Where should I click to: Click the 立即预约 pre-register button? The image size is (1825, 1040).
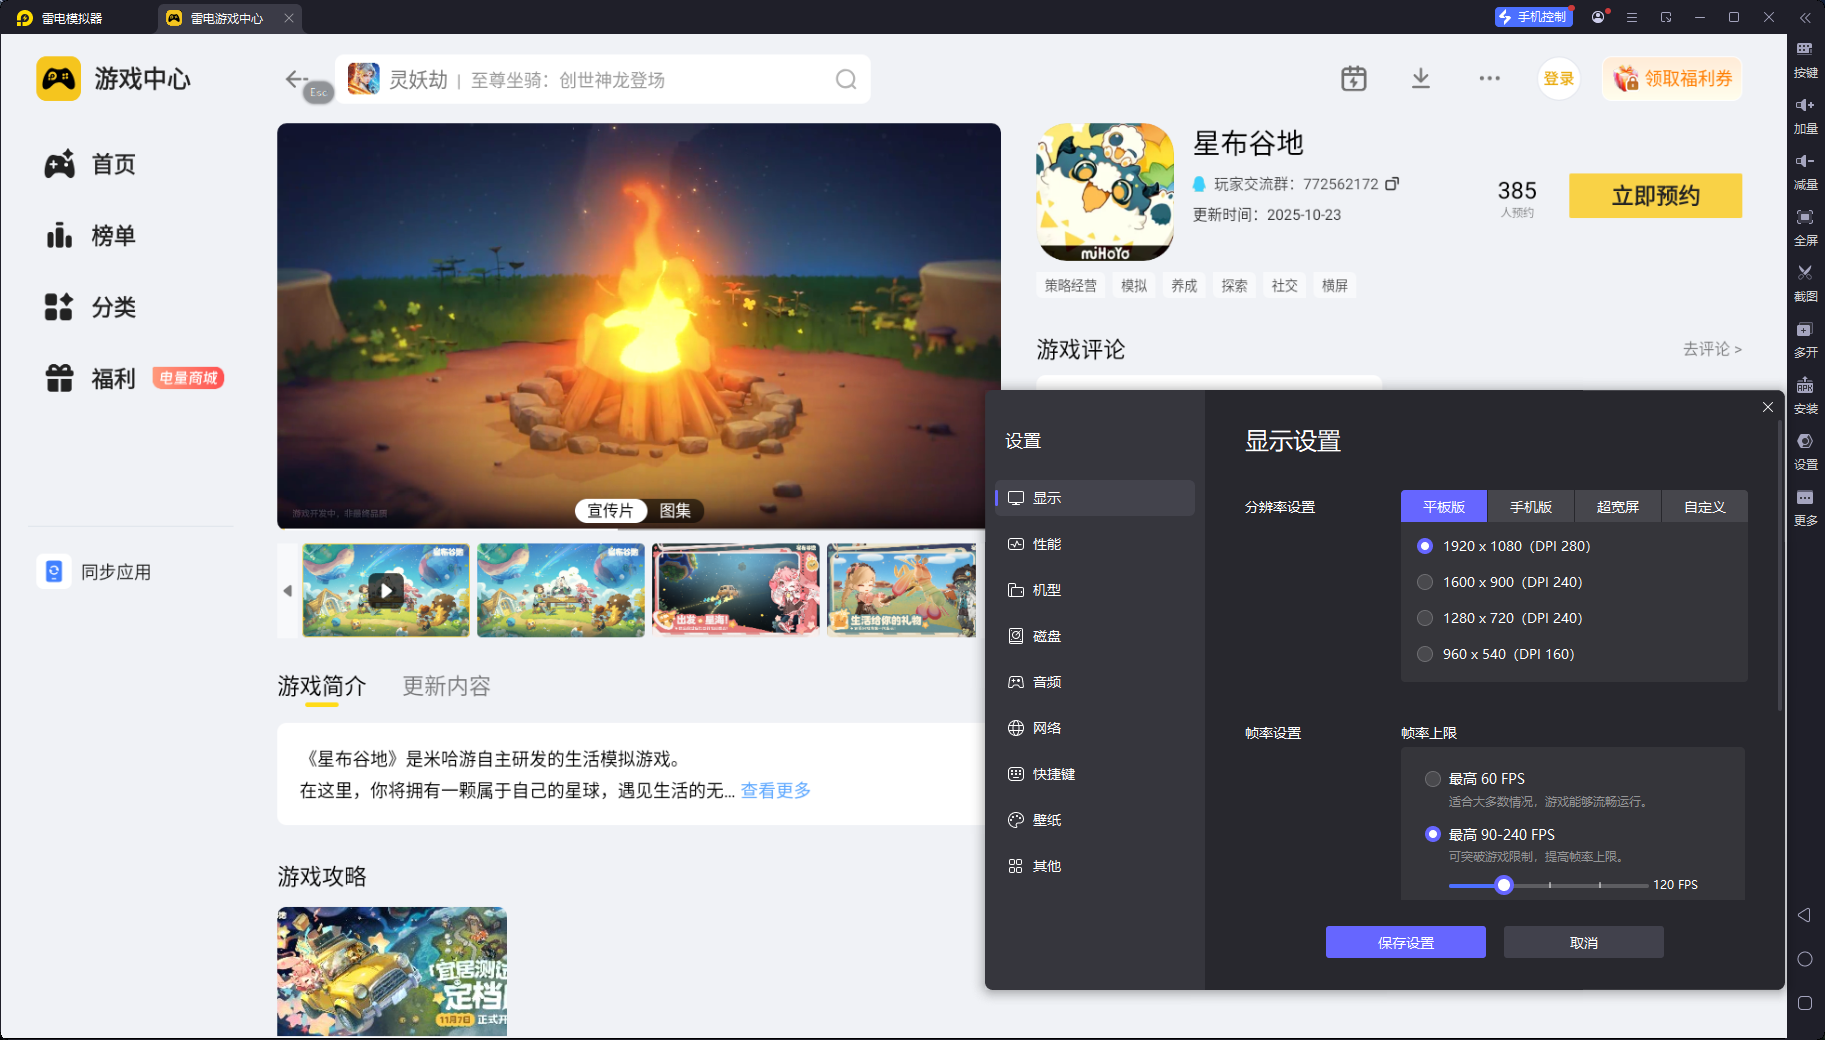[x=1656, y=196]
